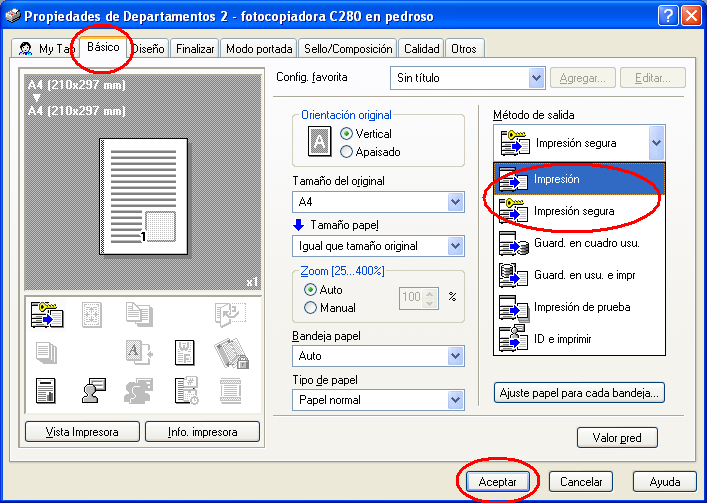Choose Impresión de prueba option
707x503 pixels.
coord(579,307)
